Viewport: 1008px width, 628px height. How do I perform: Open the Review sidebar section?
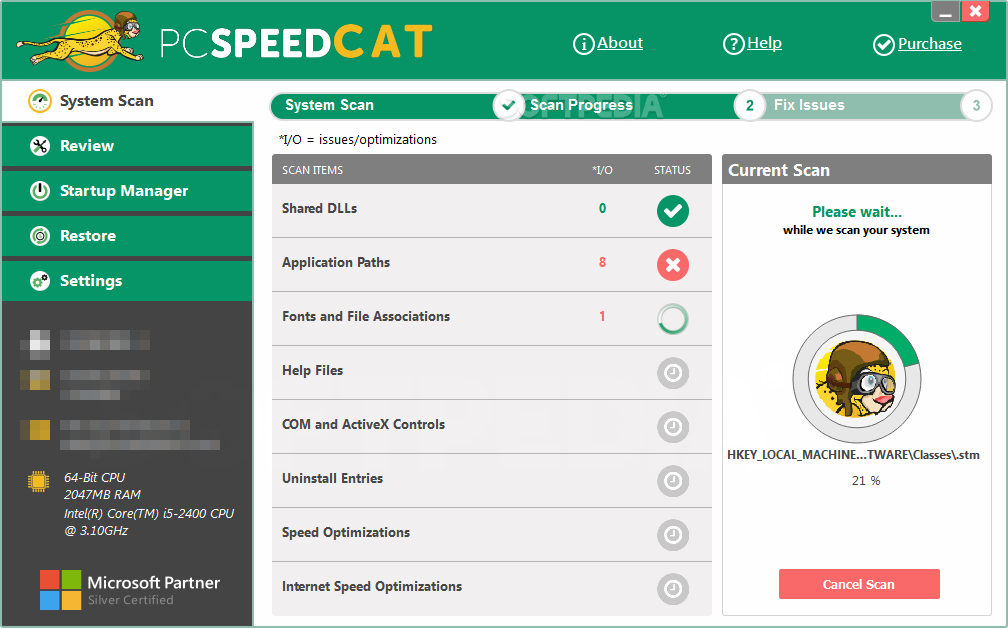click(127, 146)
